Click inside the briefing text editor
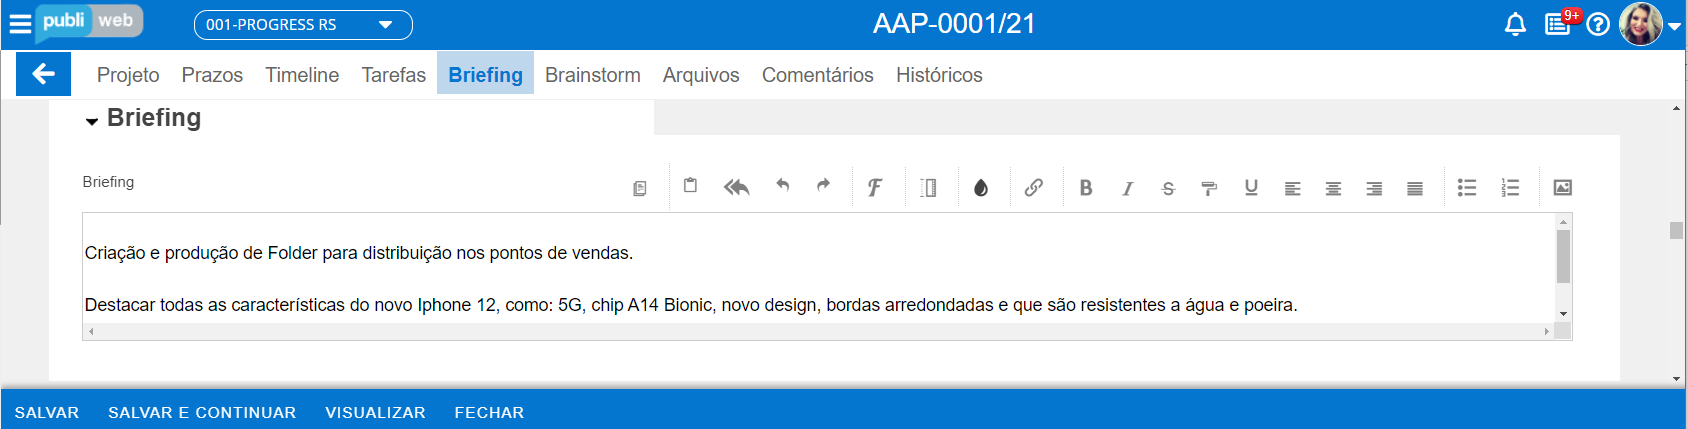The image size is (1688, 429). point(818,268)
